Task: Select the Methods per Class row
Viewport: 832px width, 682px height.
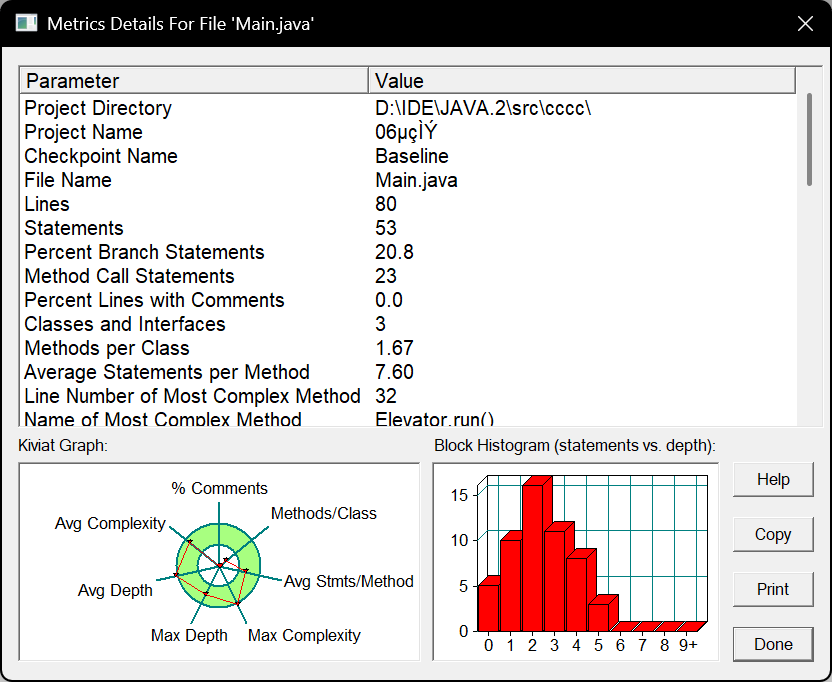Action: click(x=408, y=348)
